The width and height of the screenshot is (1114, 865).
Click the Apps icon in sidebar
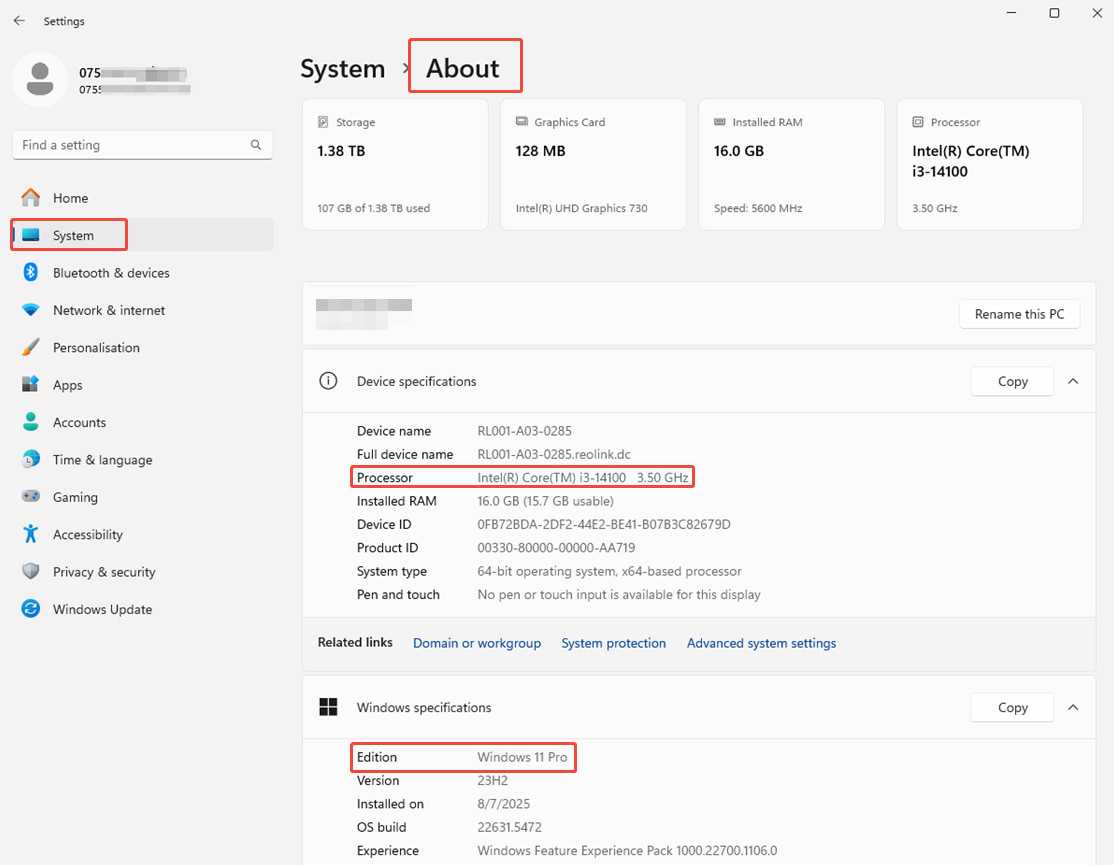point(31,384)
